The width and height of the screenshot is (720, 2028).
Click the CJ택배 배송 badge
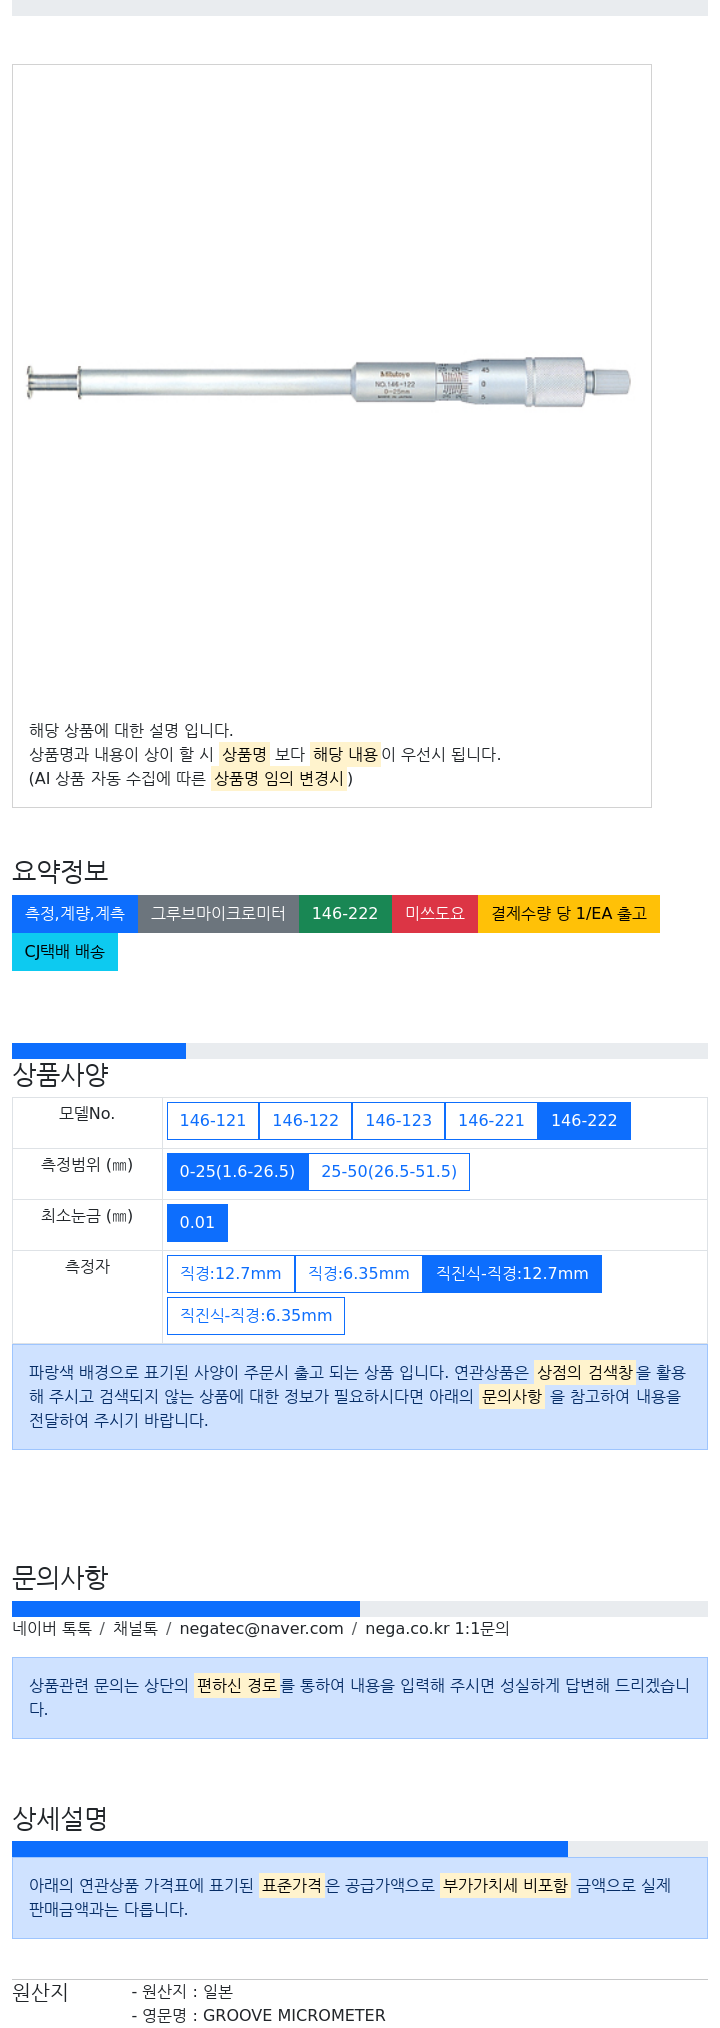65,952
